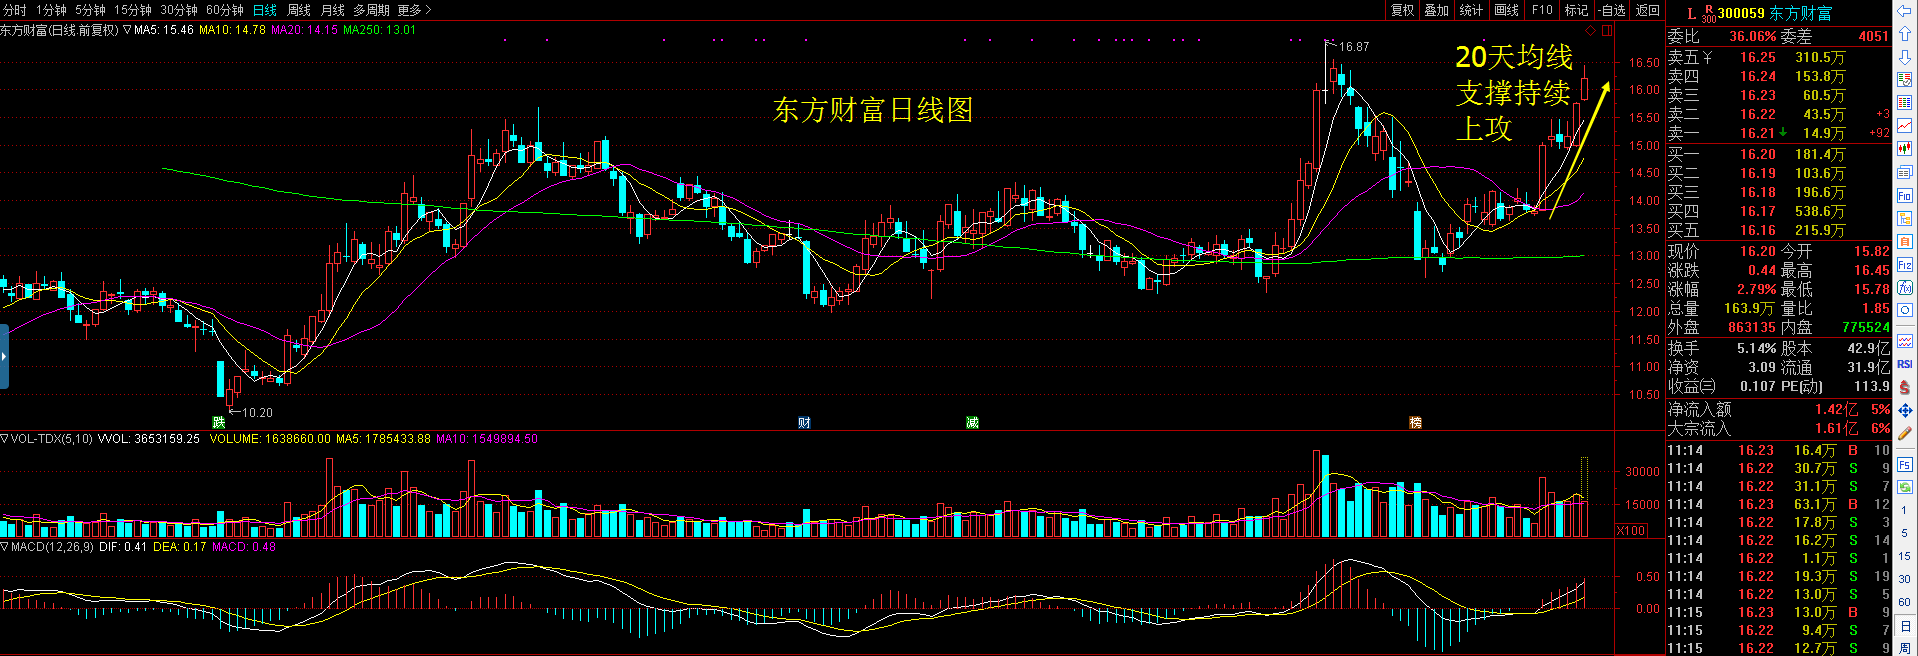Click the X100 volume scale label
Screen dimensions: 1918x656
[1632, 531]
